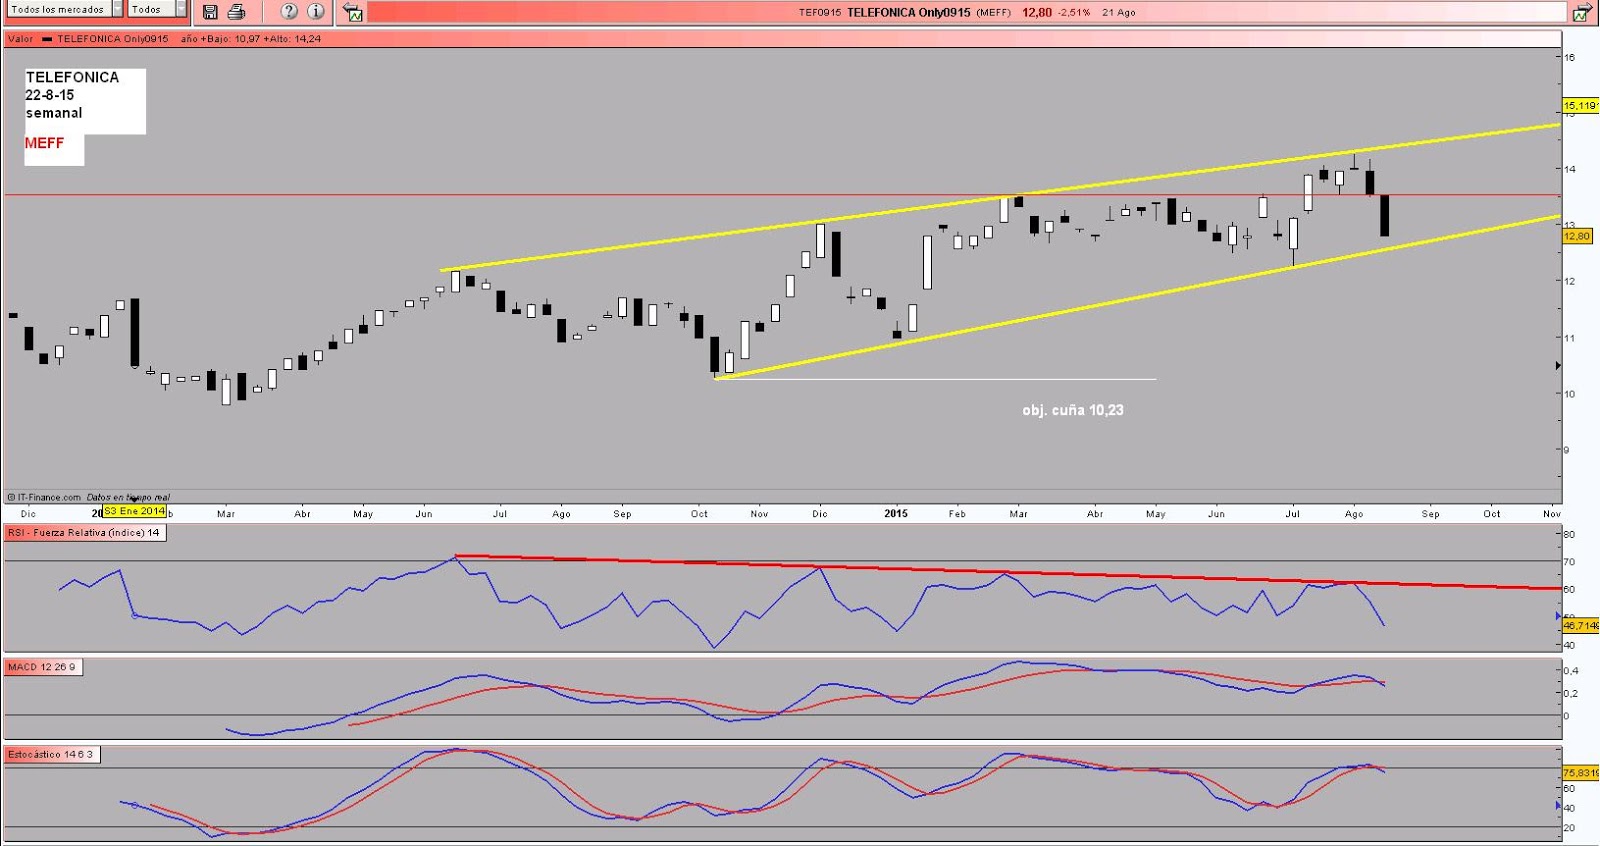1600x846 pixels.
Task: Click the '2015' label on time axis
Action: 896,513
